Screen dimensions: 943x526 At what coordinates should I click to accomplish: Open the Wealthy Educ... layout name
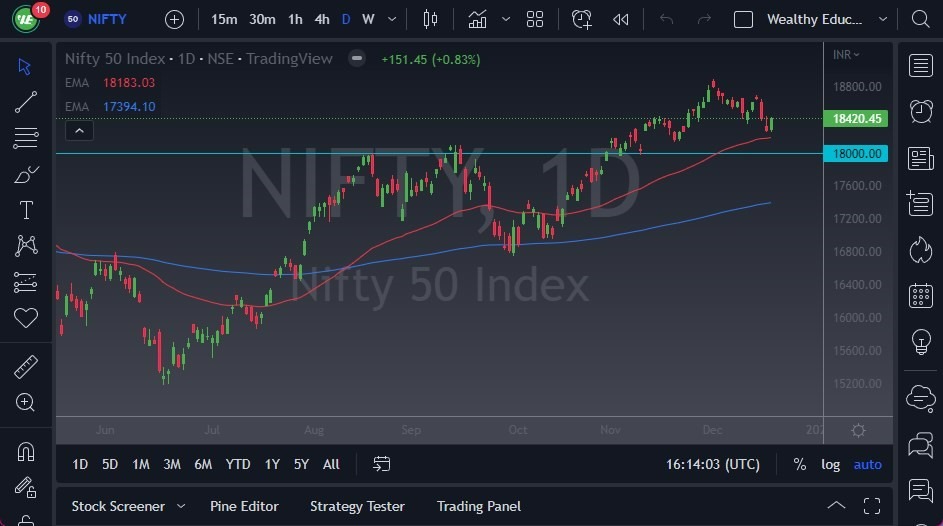814,19
